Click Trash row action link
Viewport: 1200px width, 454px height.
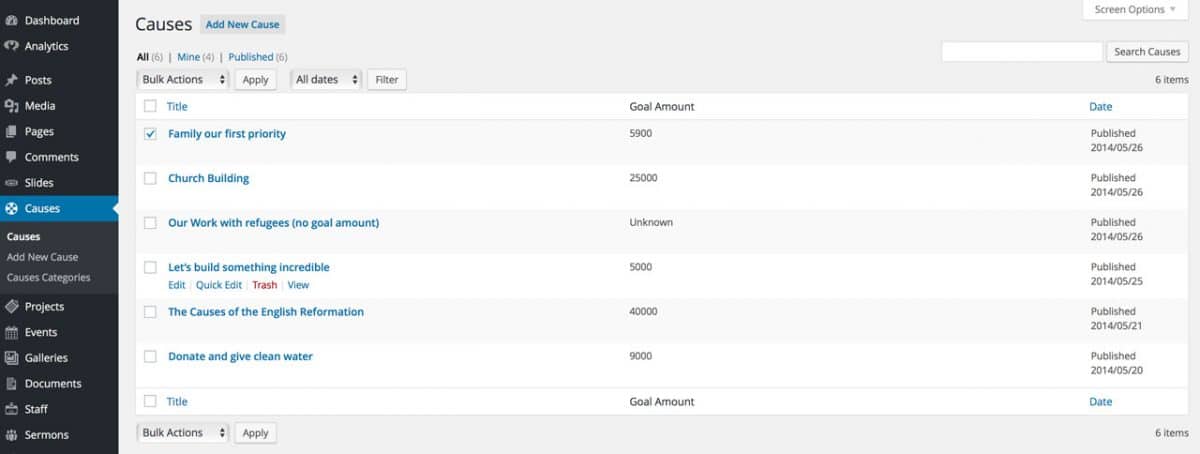click(x=264, y=285)
